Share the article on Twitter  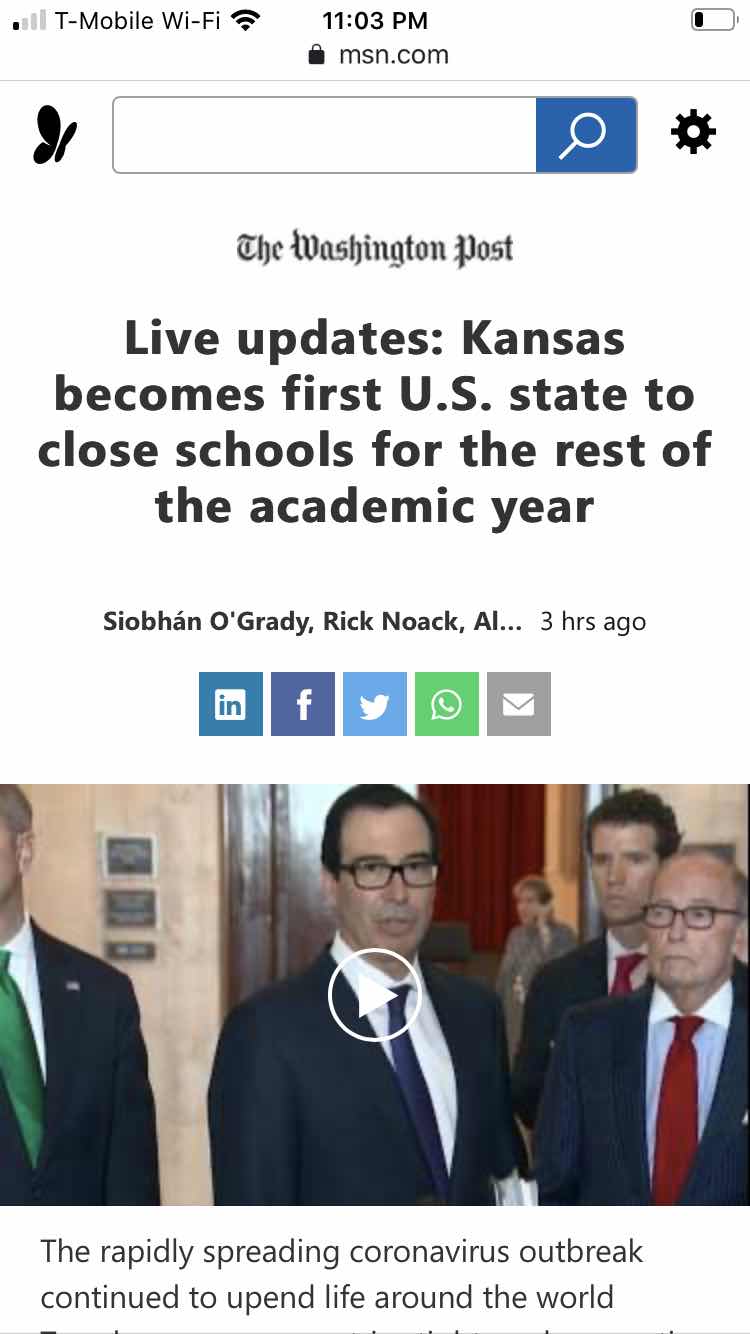(x=375, y=704)
